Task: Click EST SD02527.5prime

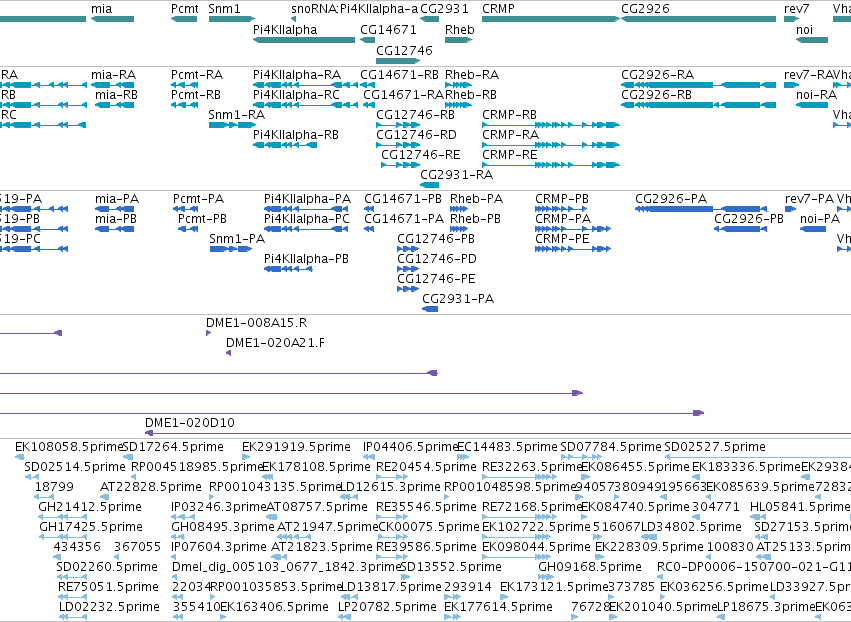Action: pos(758,457)
